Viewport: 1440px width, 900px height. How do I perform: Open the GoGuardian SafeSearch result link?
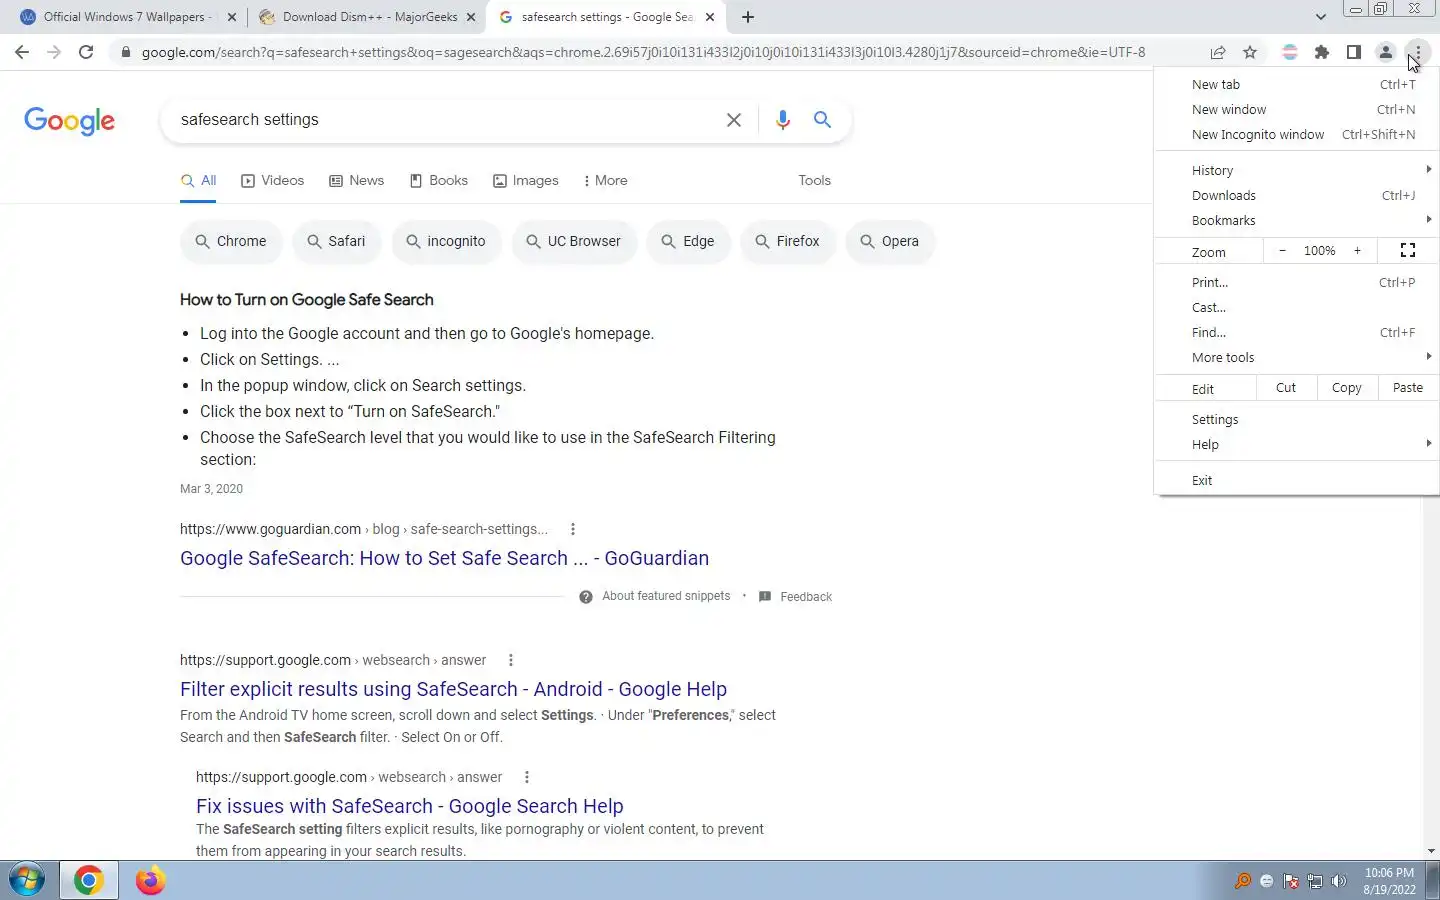(444, 559)
